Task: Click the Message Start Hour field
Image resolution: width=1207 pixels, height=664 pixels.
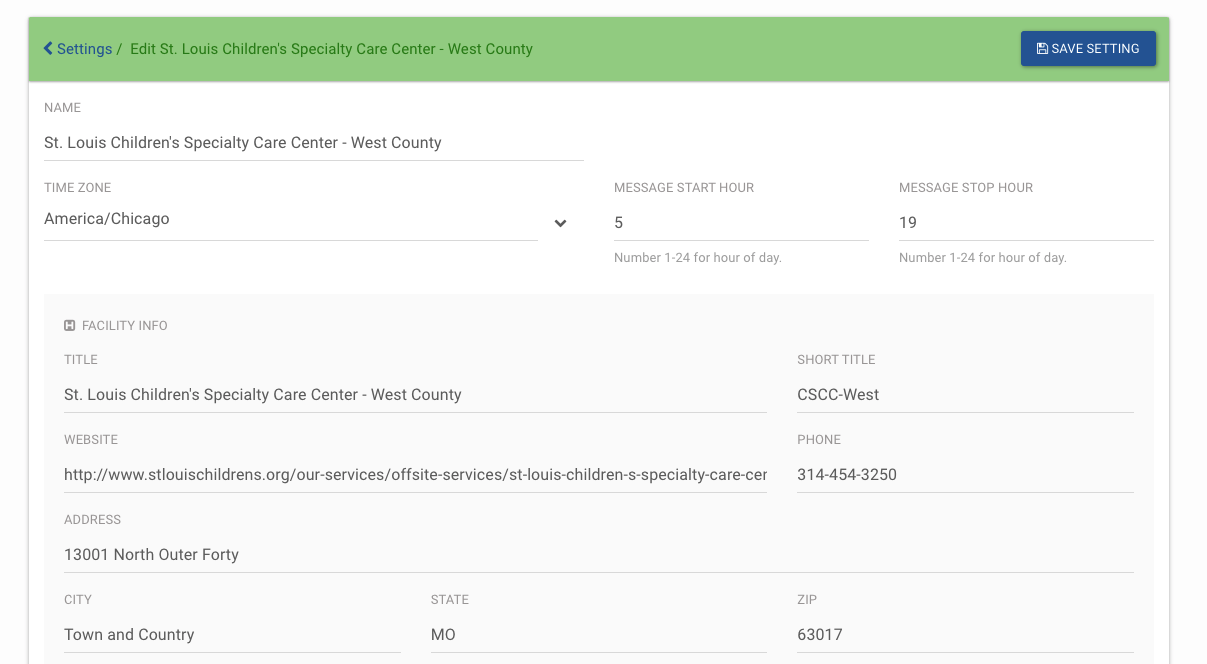Action: tap(740, 223)
